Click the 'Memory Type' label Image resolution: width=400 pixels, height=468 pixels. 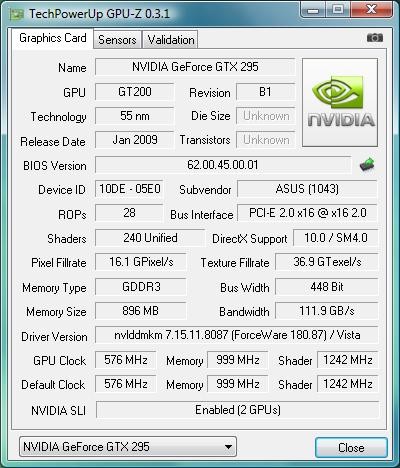[x=54, y=288]
